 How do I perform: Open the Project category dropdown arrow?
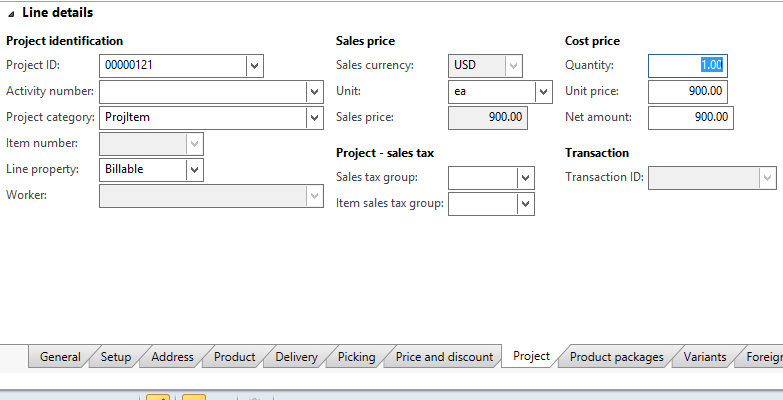(x=314, y=118)
